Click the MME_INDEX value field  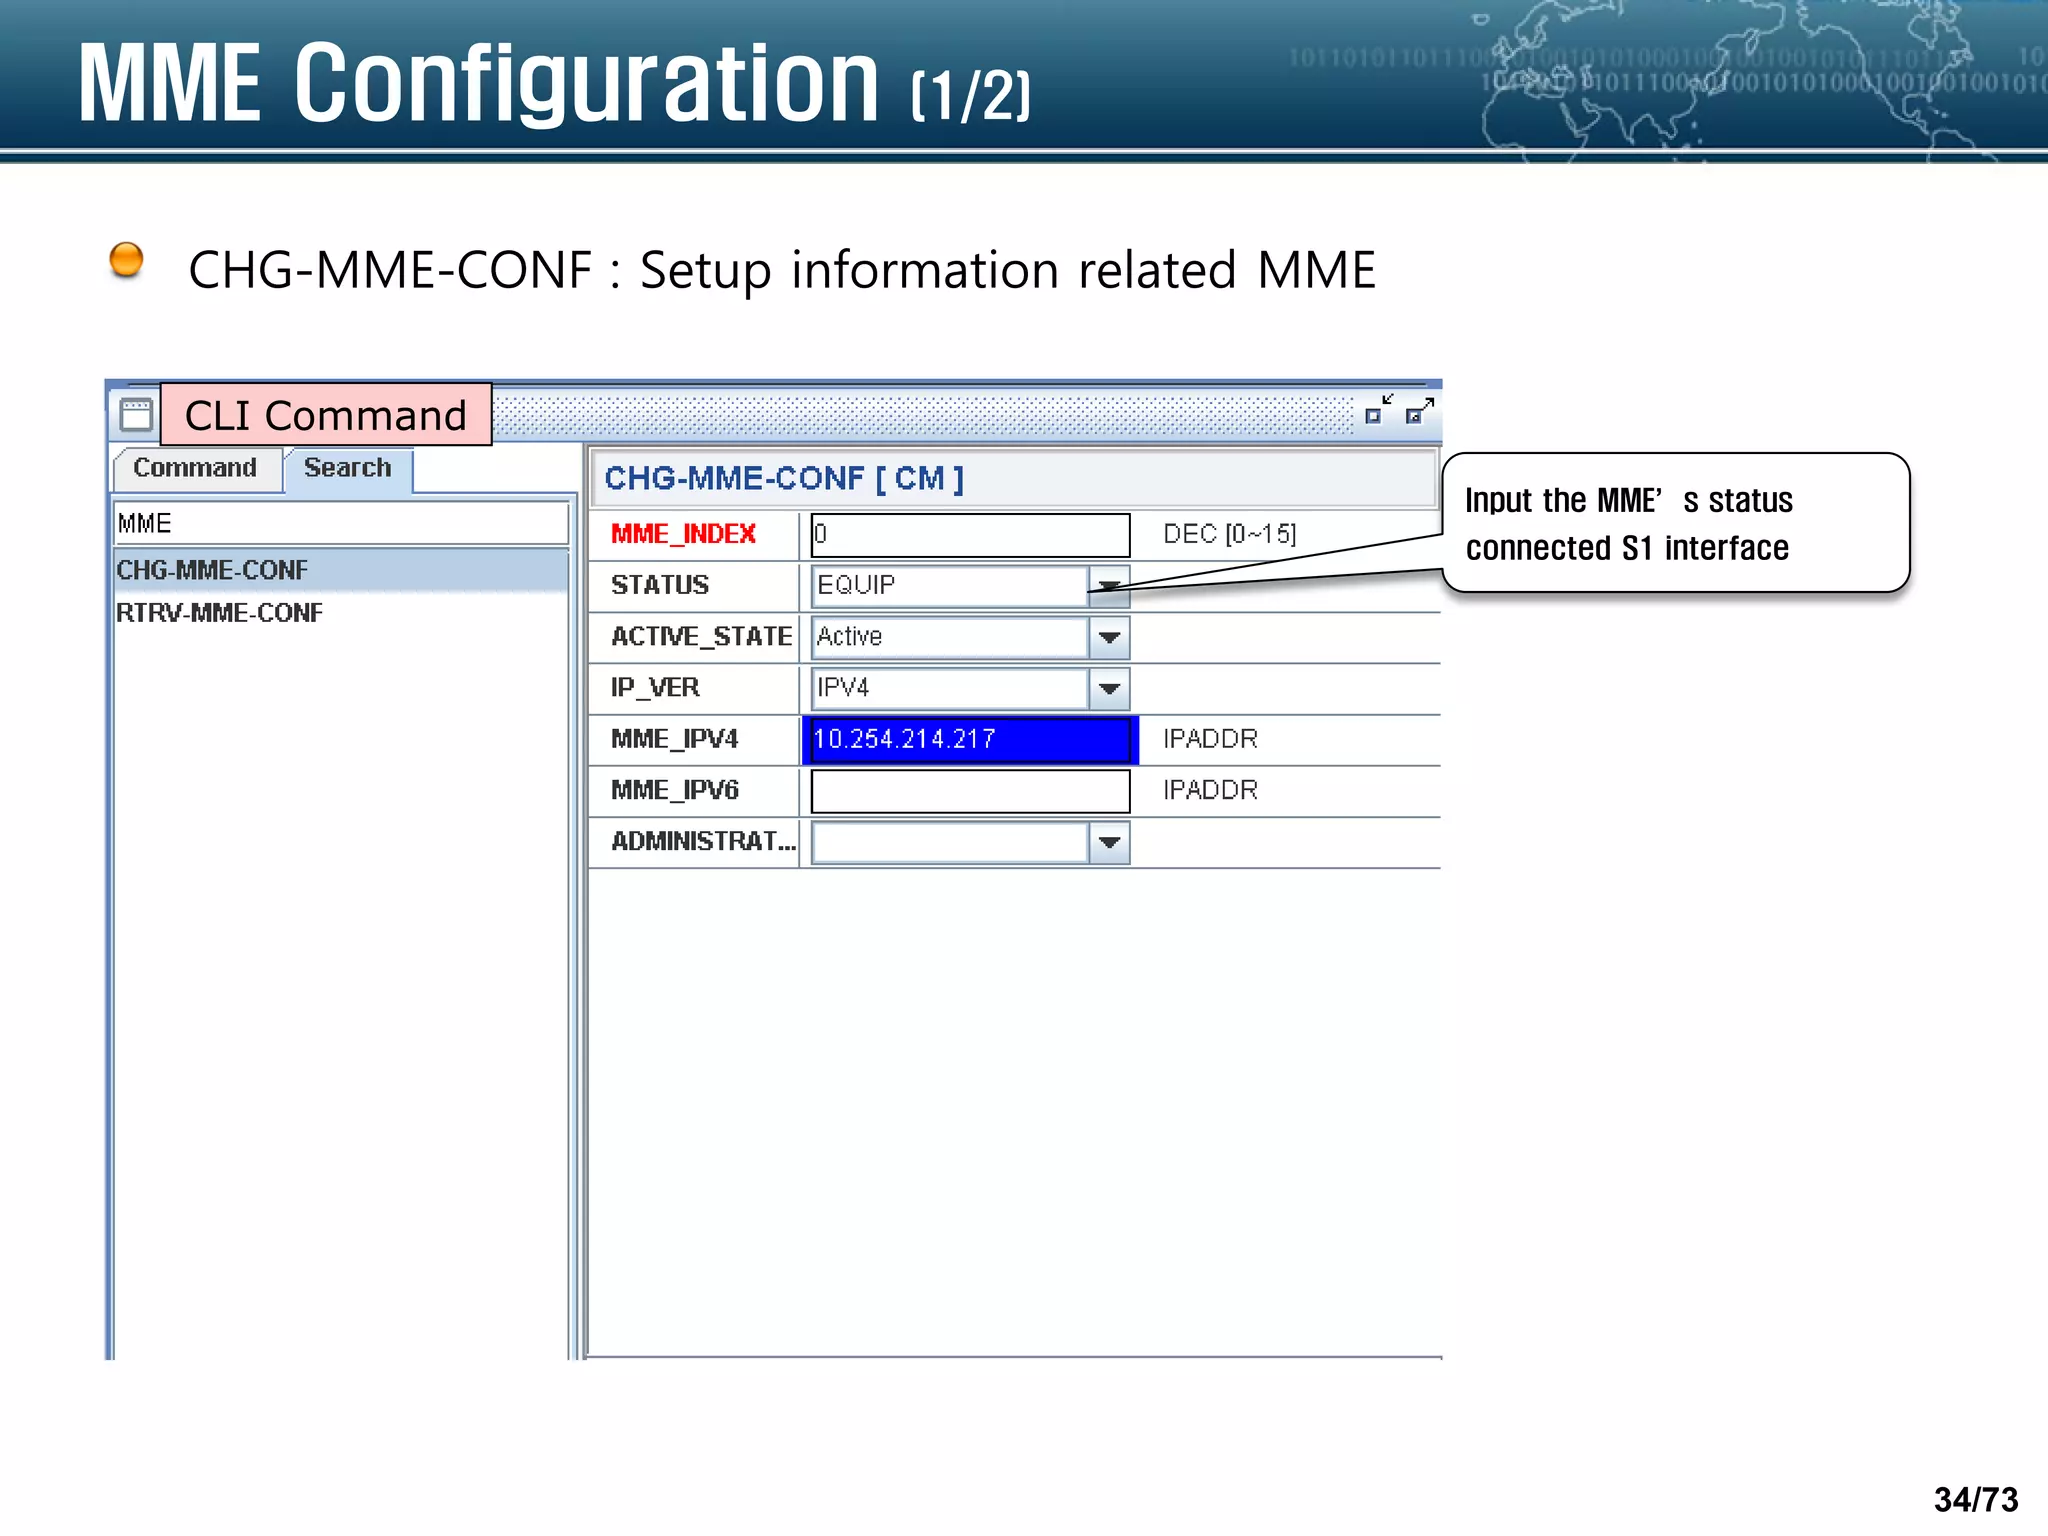(x=970, y=535)
